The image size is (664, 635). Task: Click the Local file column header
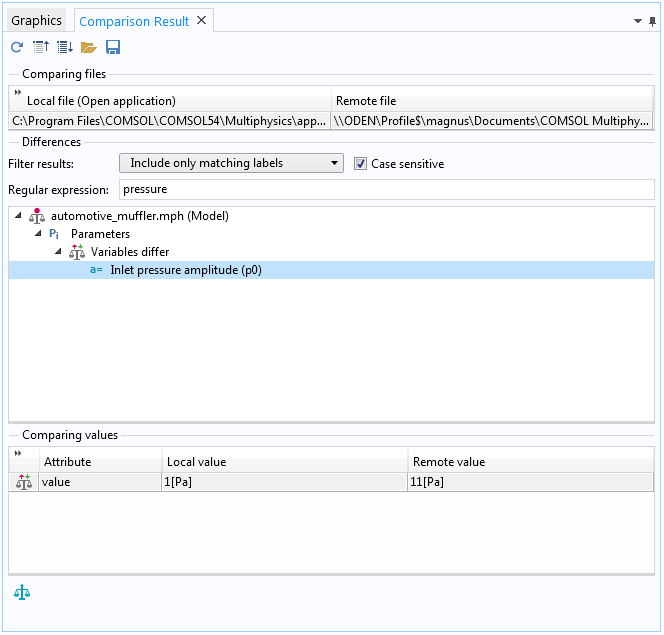(x=170, y=101)
